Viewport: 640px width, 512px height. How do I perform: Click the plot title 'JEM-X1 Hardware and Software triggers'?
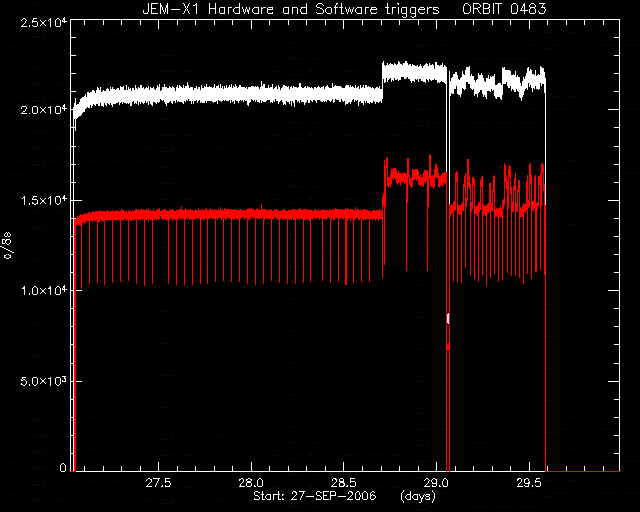click(291, 9)
